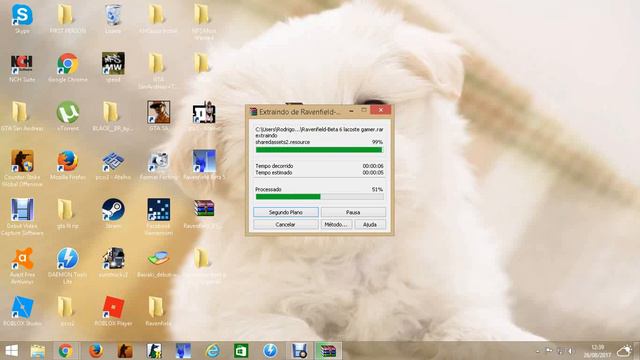640x360 pixels.
Task: Select the pcsx2 Atalho desktop shortcut
Action: (x=113, y=165)
